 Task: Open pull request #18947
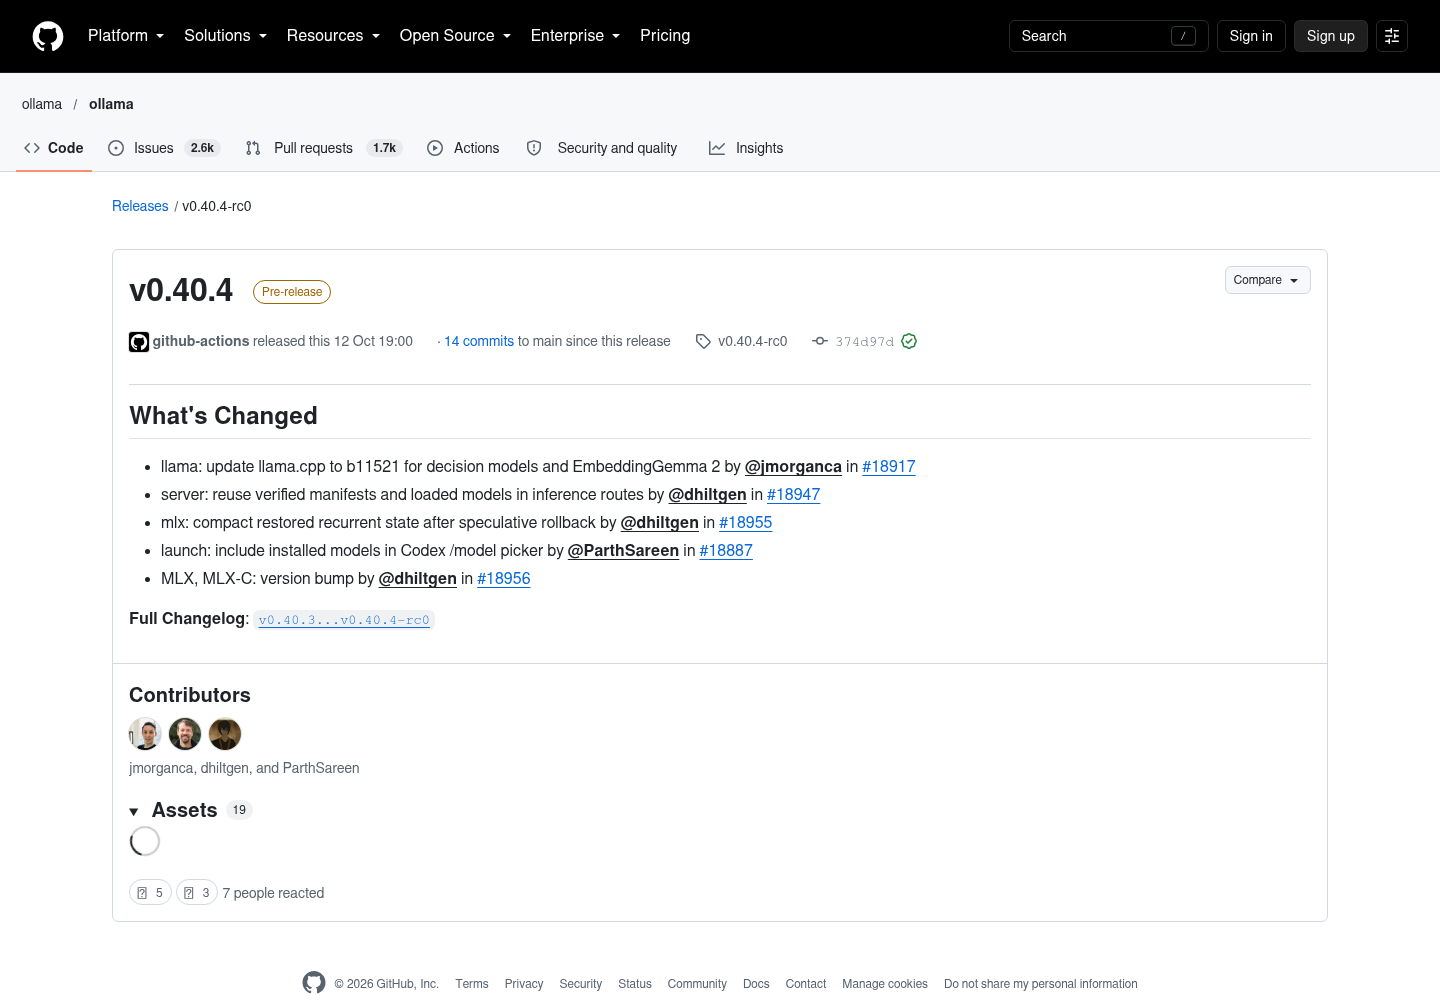tap(794, 494)
